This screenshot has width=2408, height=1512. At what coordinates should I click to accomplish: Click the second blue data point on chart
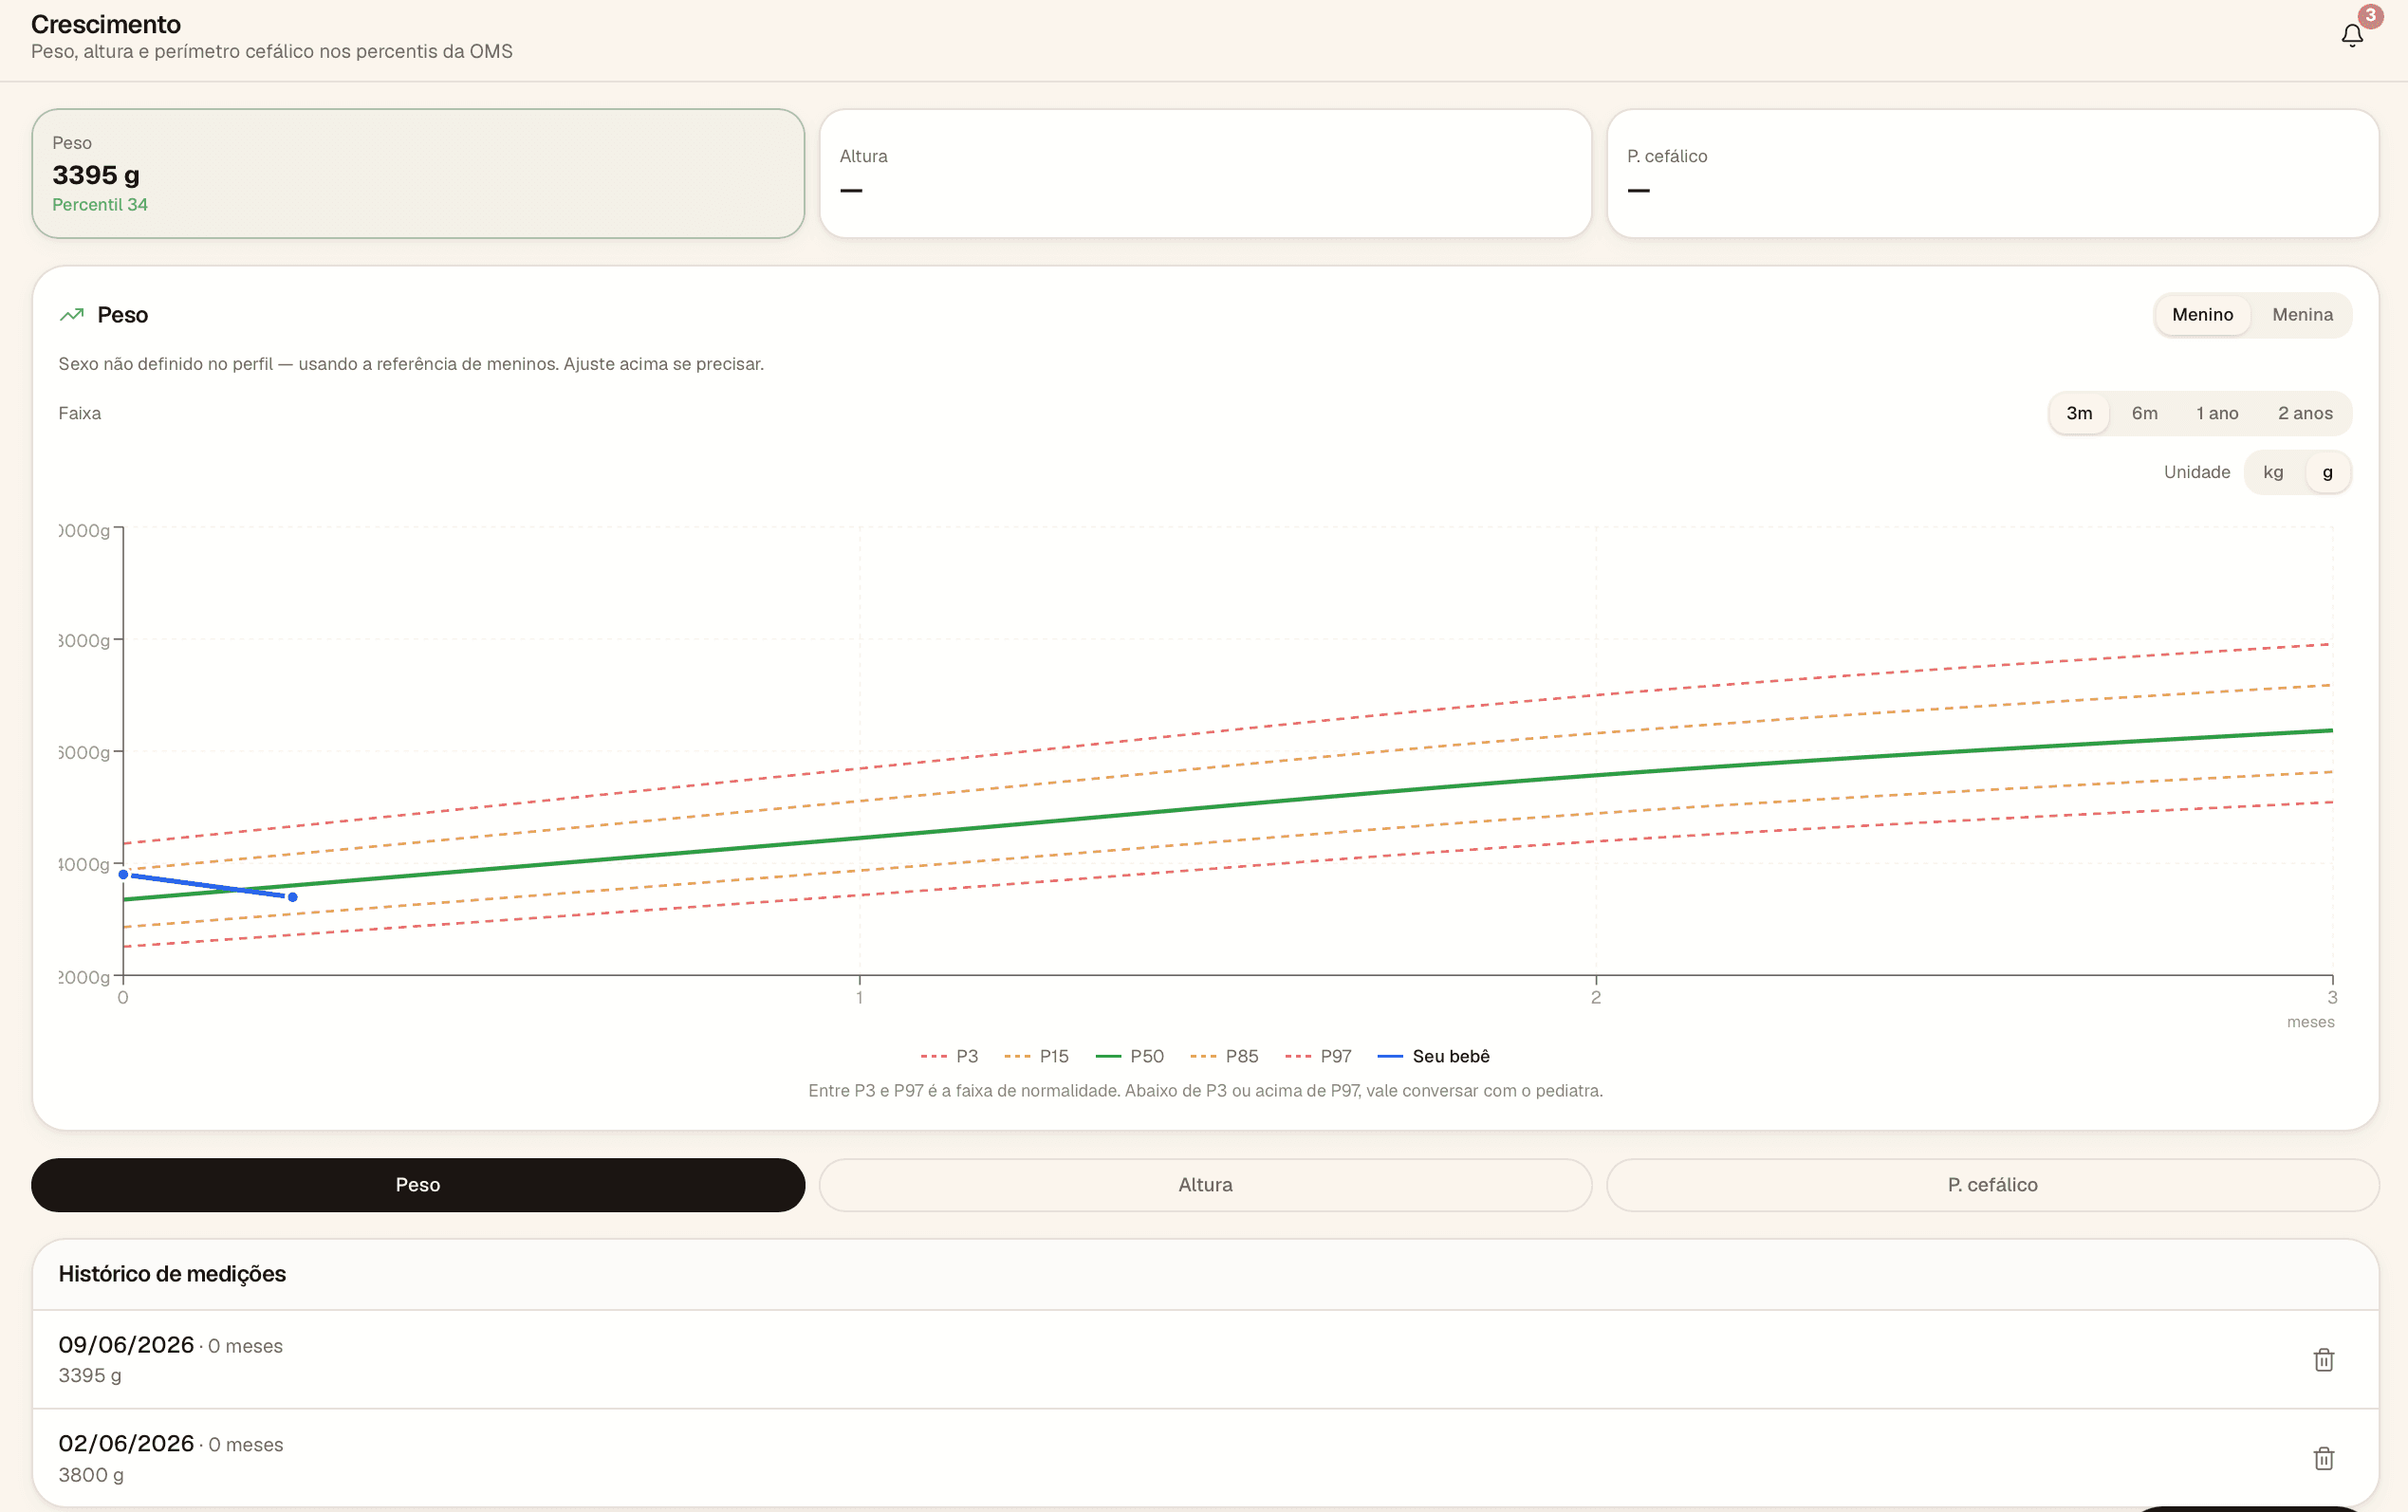coord(292,897)
